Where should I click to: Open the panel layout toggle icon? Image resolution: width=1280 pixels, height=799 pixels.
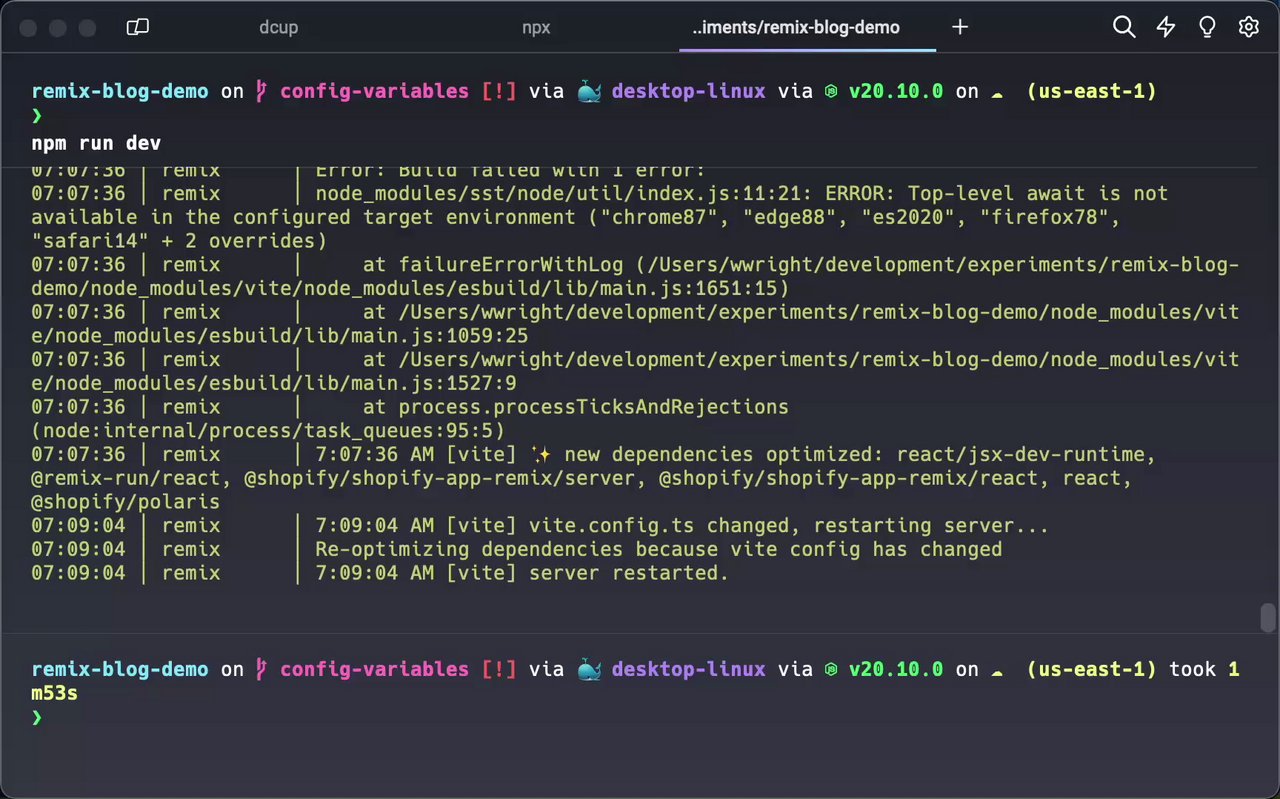(x=138, y=27)
